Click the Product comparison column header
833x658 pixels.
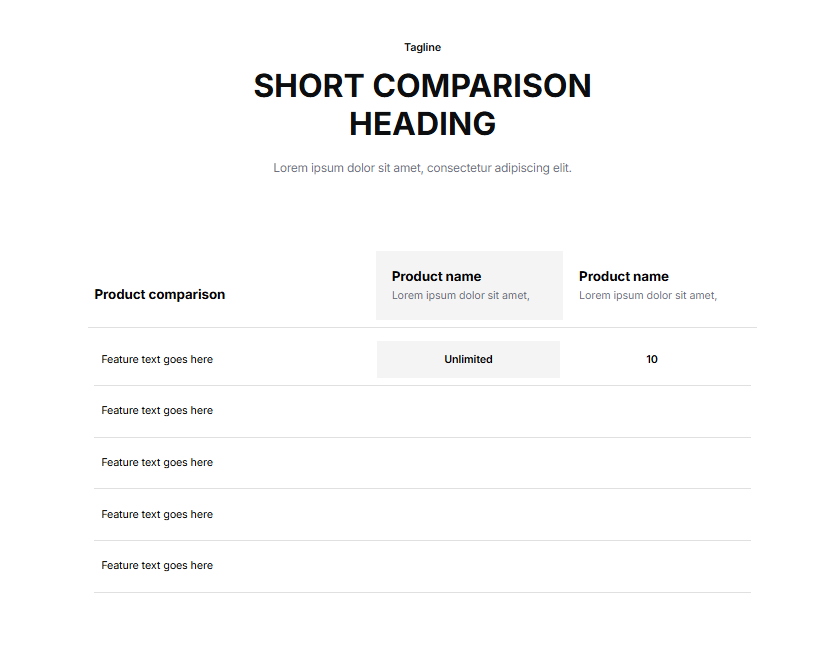[x=159, y=295]
